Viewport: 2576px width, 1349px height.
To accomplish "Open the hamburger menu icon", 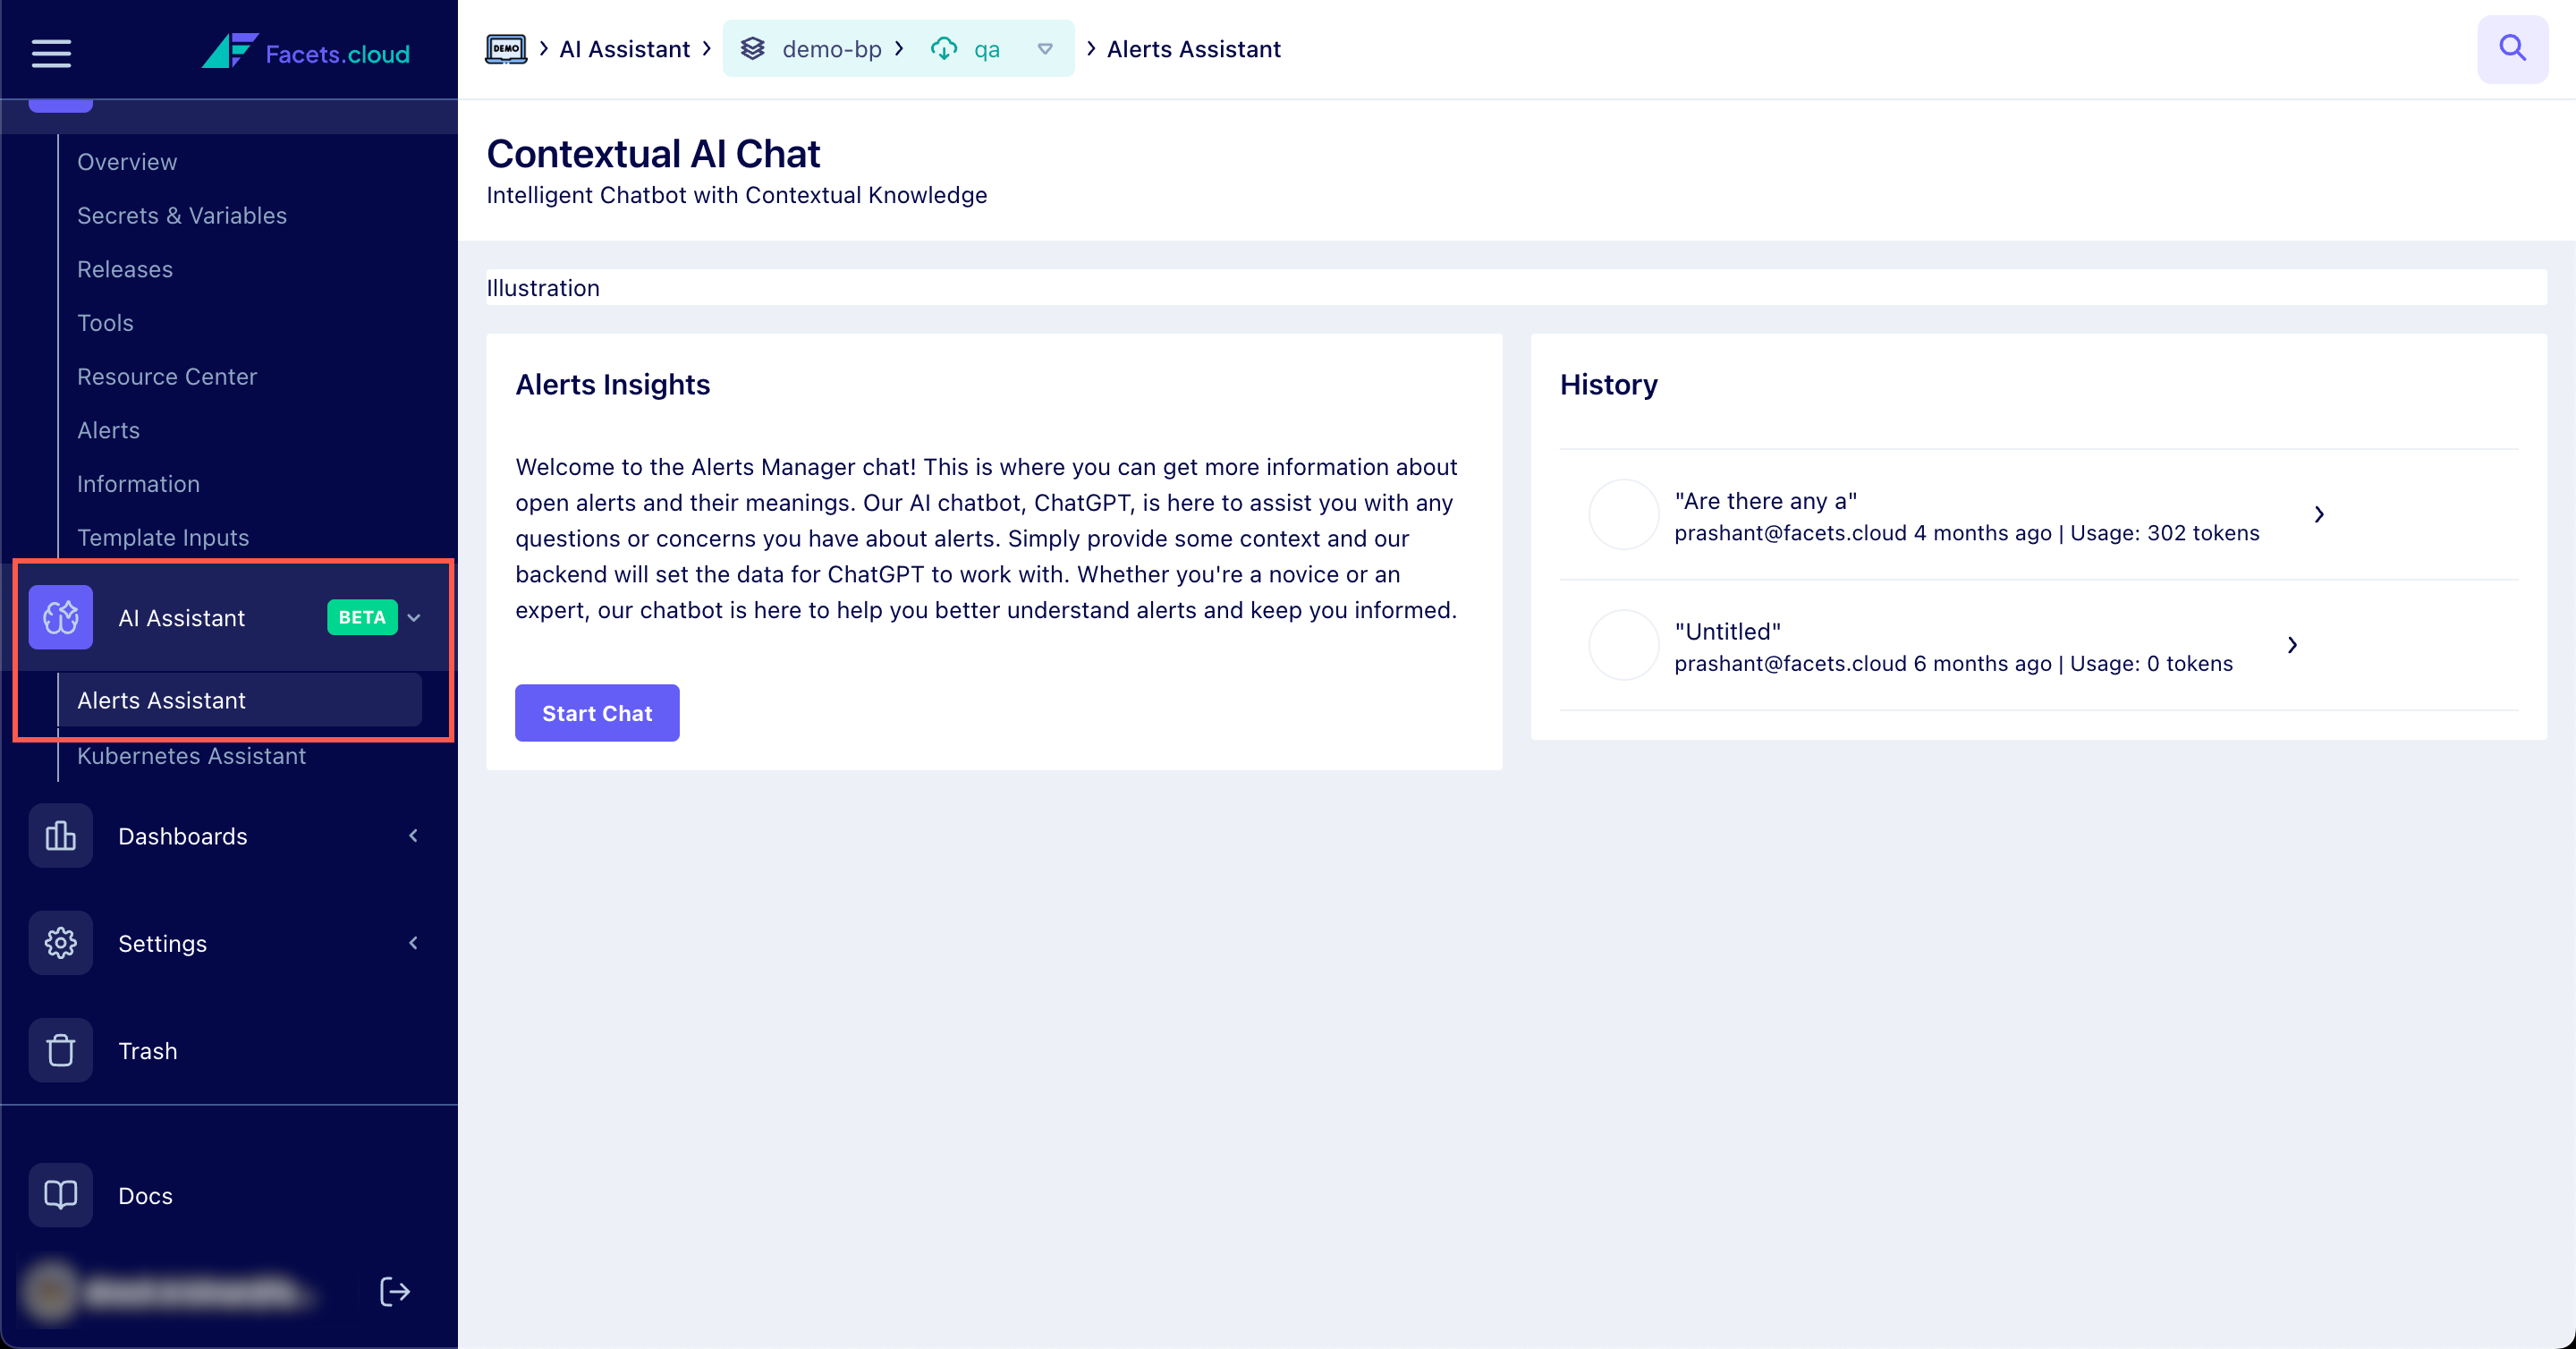I will click(51, 53).
